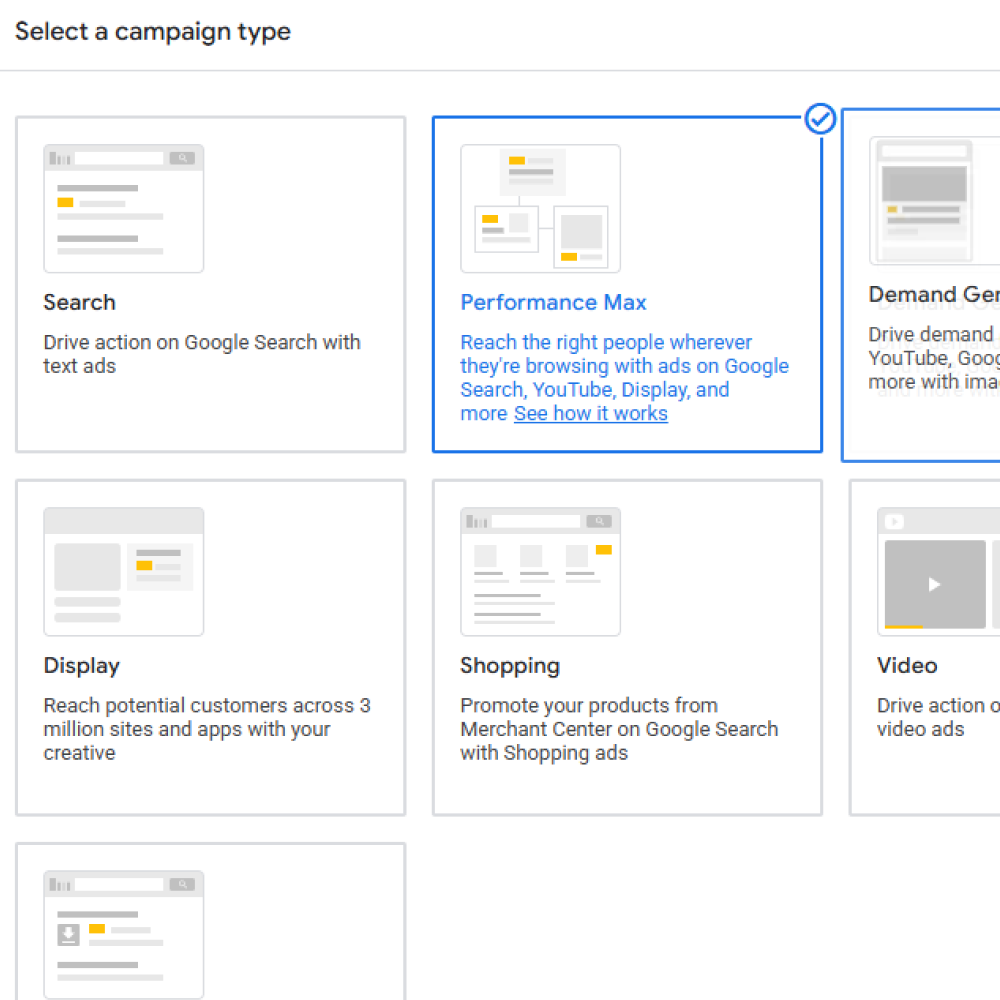Click the play button in the Video illustration
Screen dimensions: 1000x1000
click(x=936, y=583)
